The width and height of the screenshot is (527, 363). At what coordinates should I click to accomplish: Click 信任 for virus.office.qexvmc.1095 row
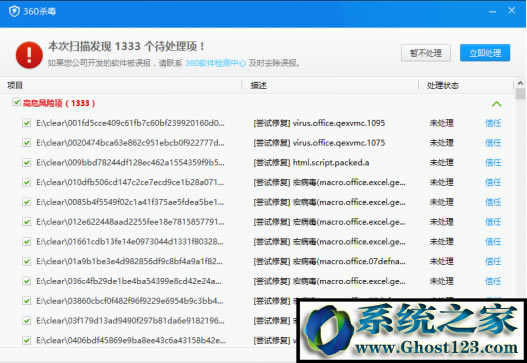pyautogui.click(x=493, y=123)
